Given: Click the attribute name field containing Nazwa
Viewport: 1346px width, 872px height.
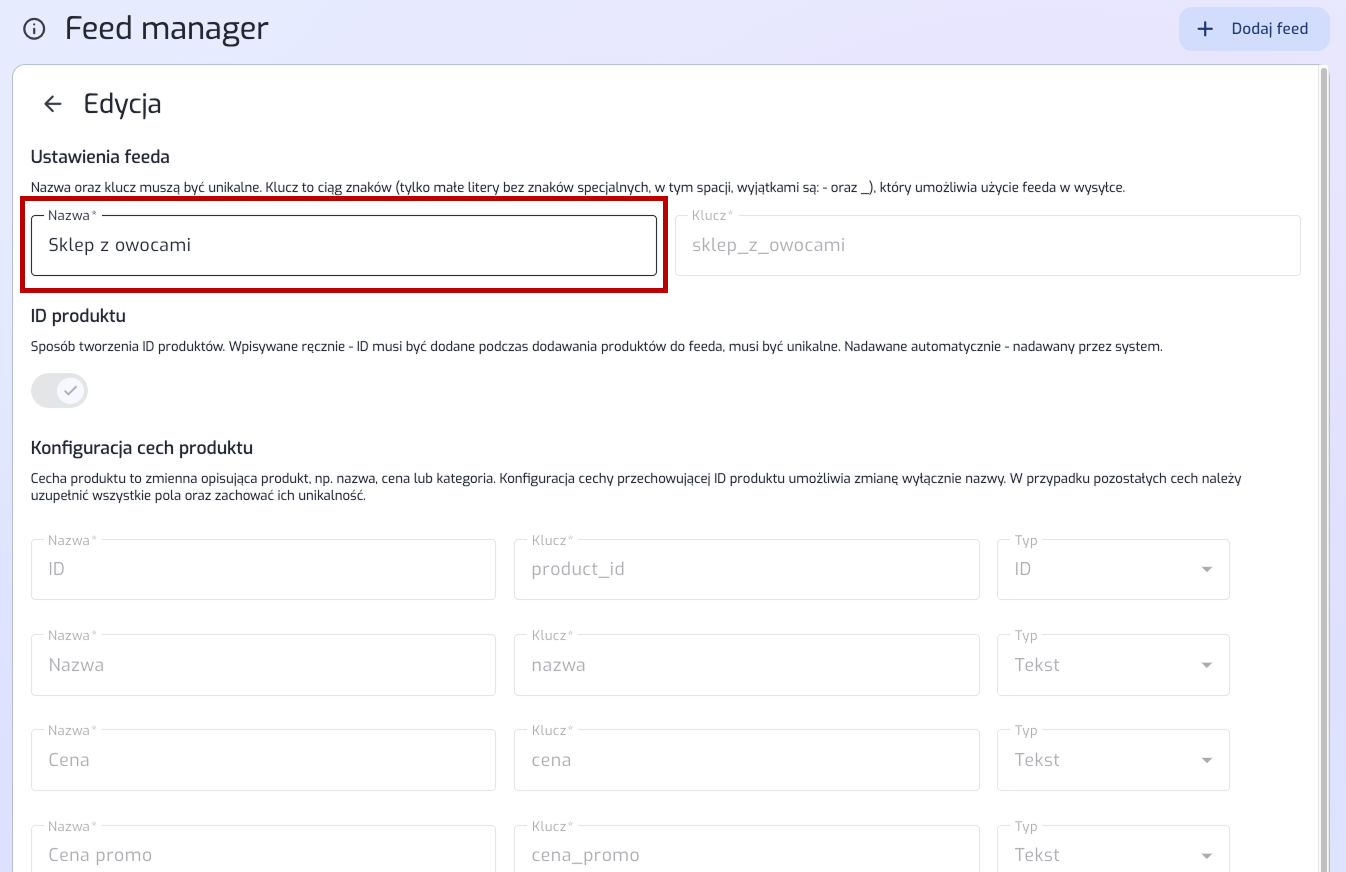Looking at the screenshot, I should coord(263,665).
